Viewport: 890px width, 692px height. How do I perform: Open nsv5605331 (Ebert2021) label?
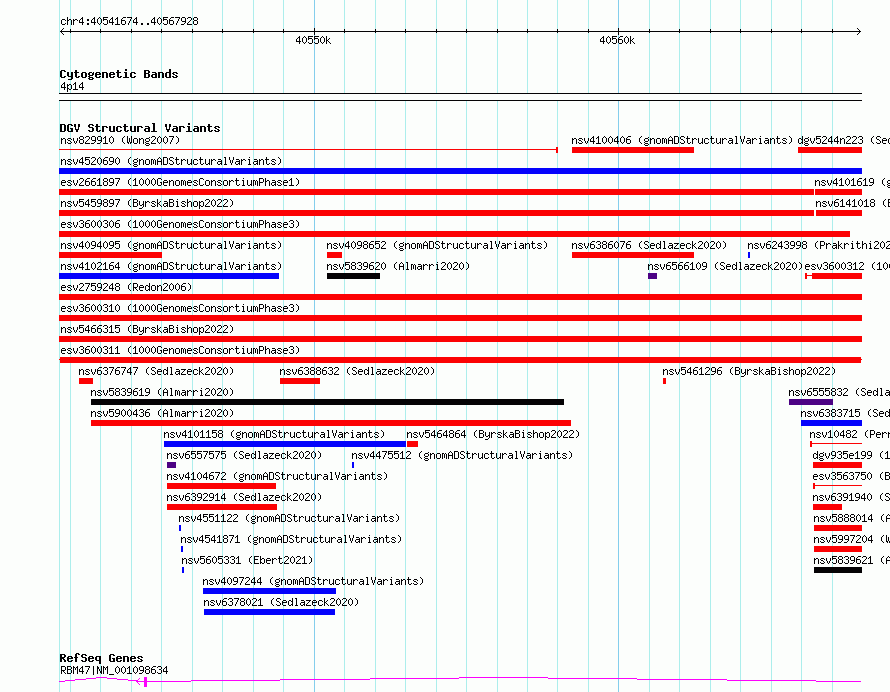(x=247, y=560)
